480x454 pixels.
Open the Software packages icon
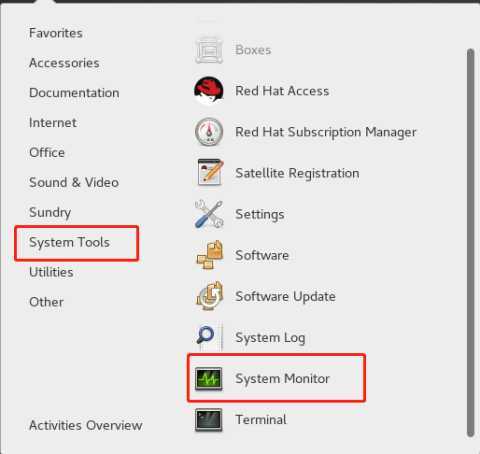coord(209,255)
